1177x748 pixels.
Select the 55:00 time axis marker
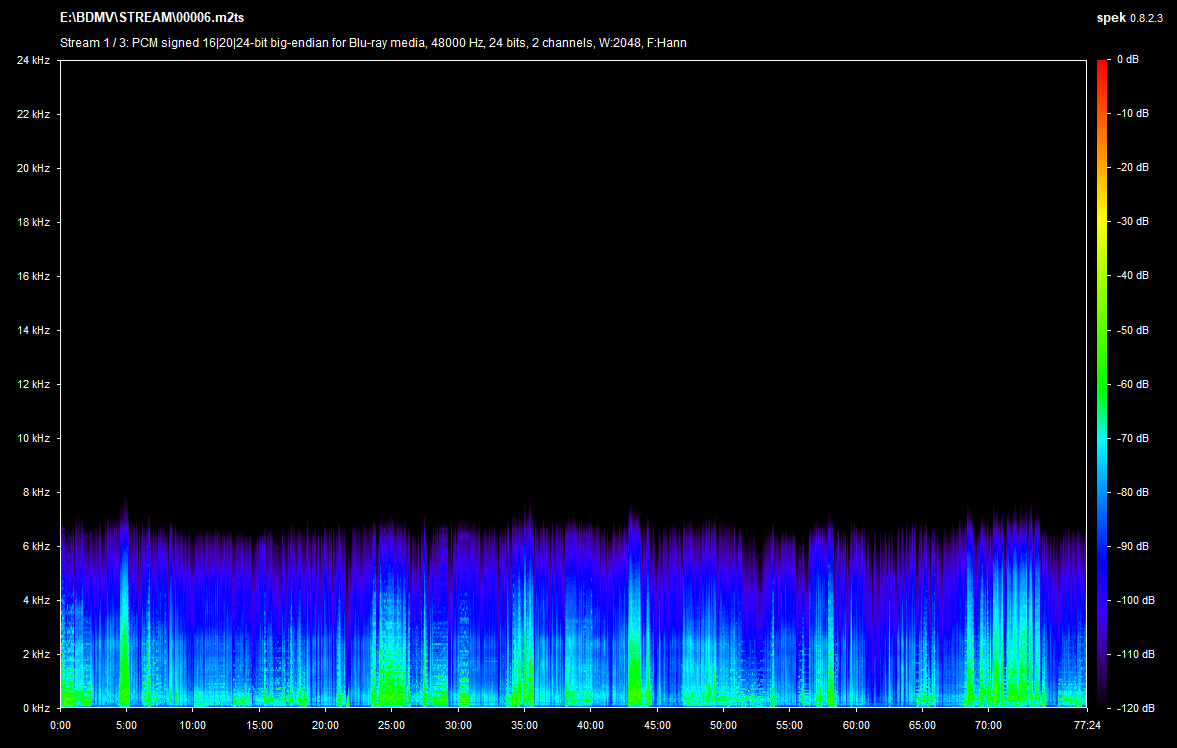coord(789,725)
